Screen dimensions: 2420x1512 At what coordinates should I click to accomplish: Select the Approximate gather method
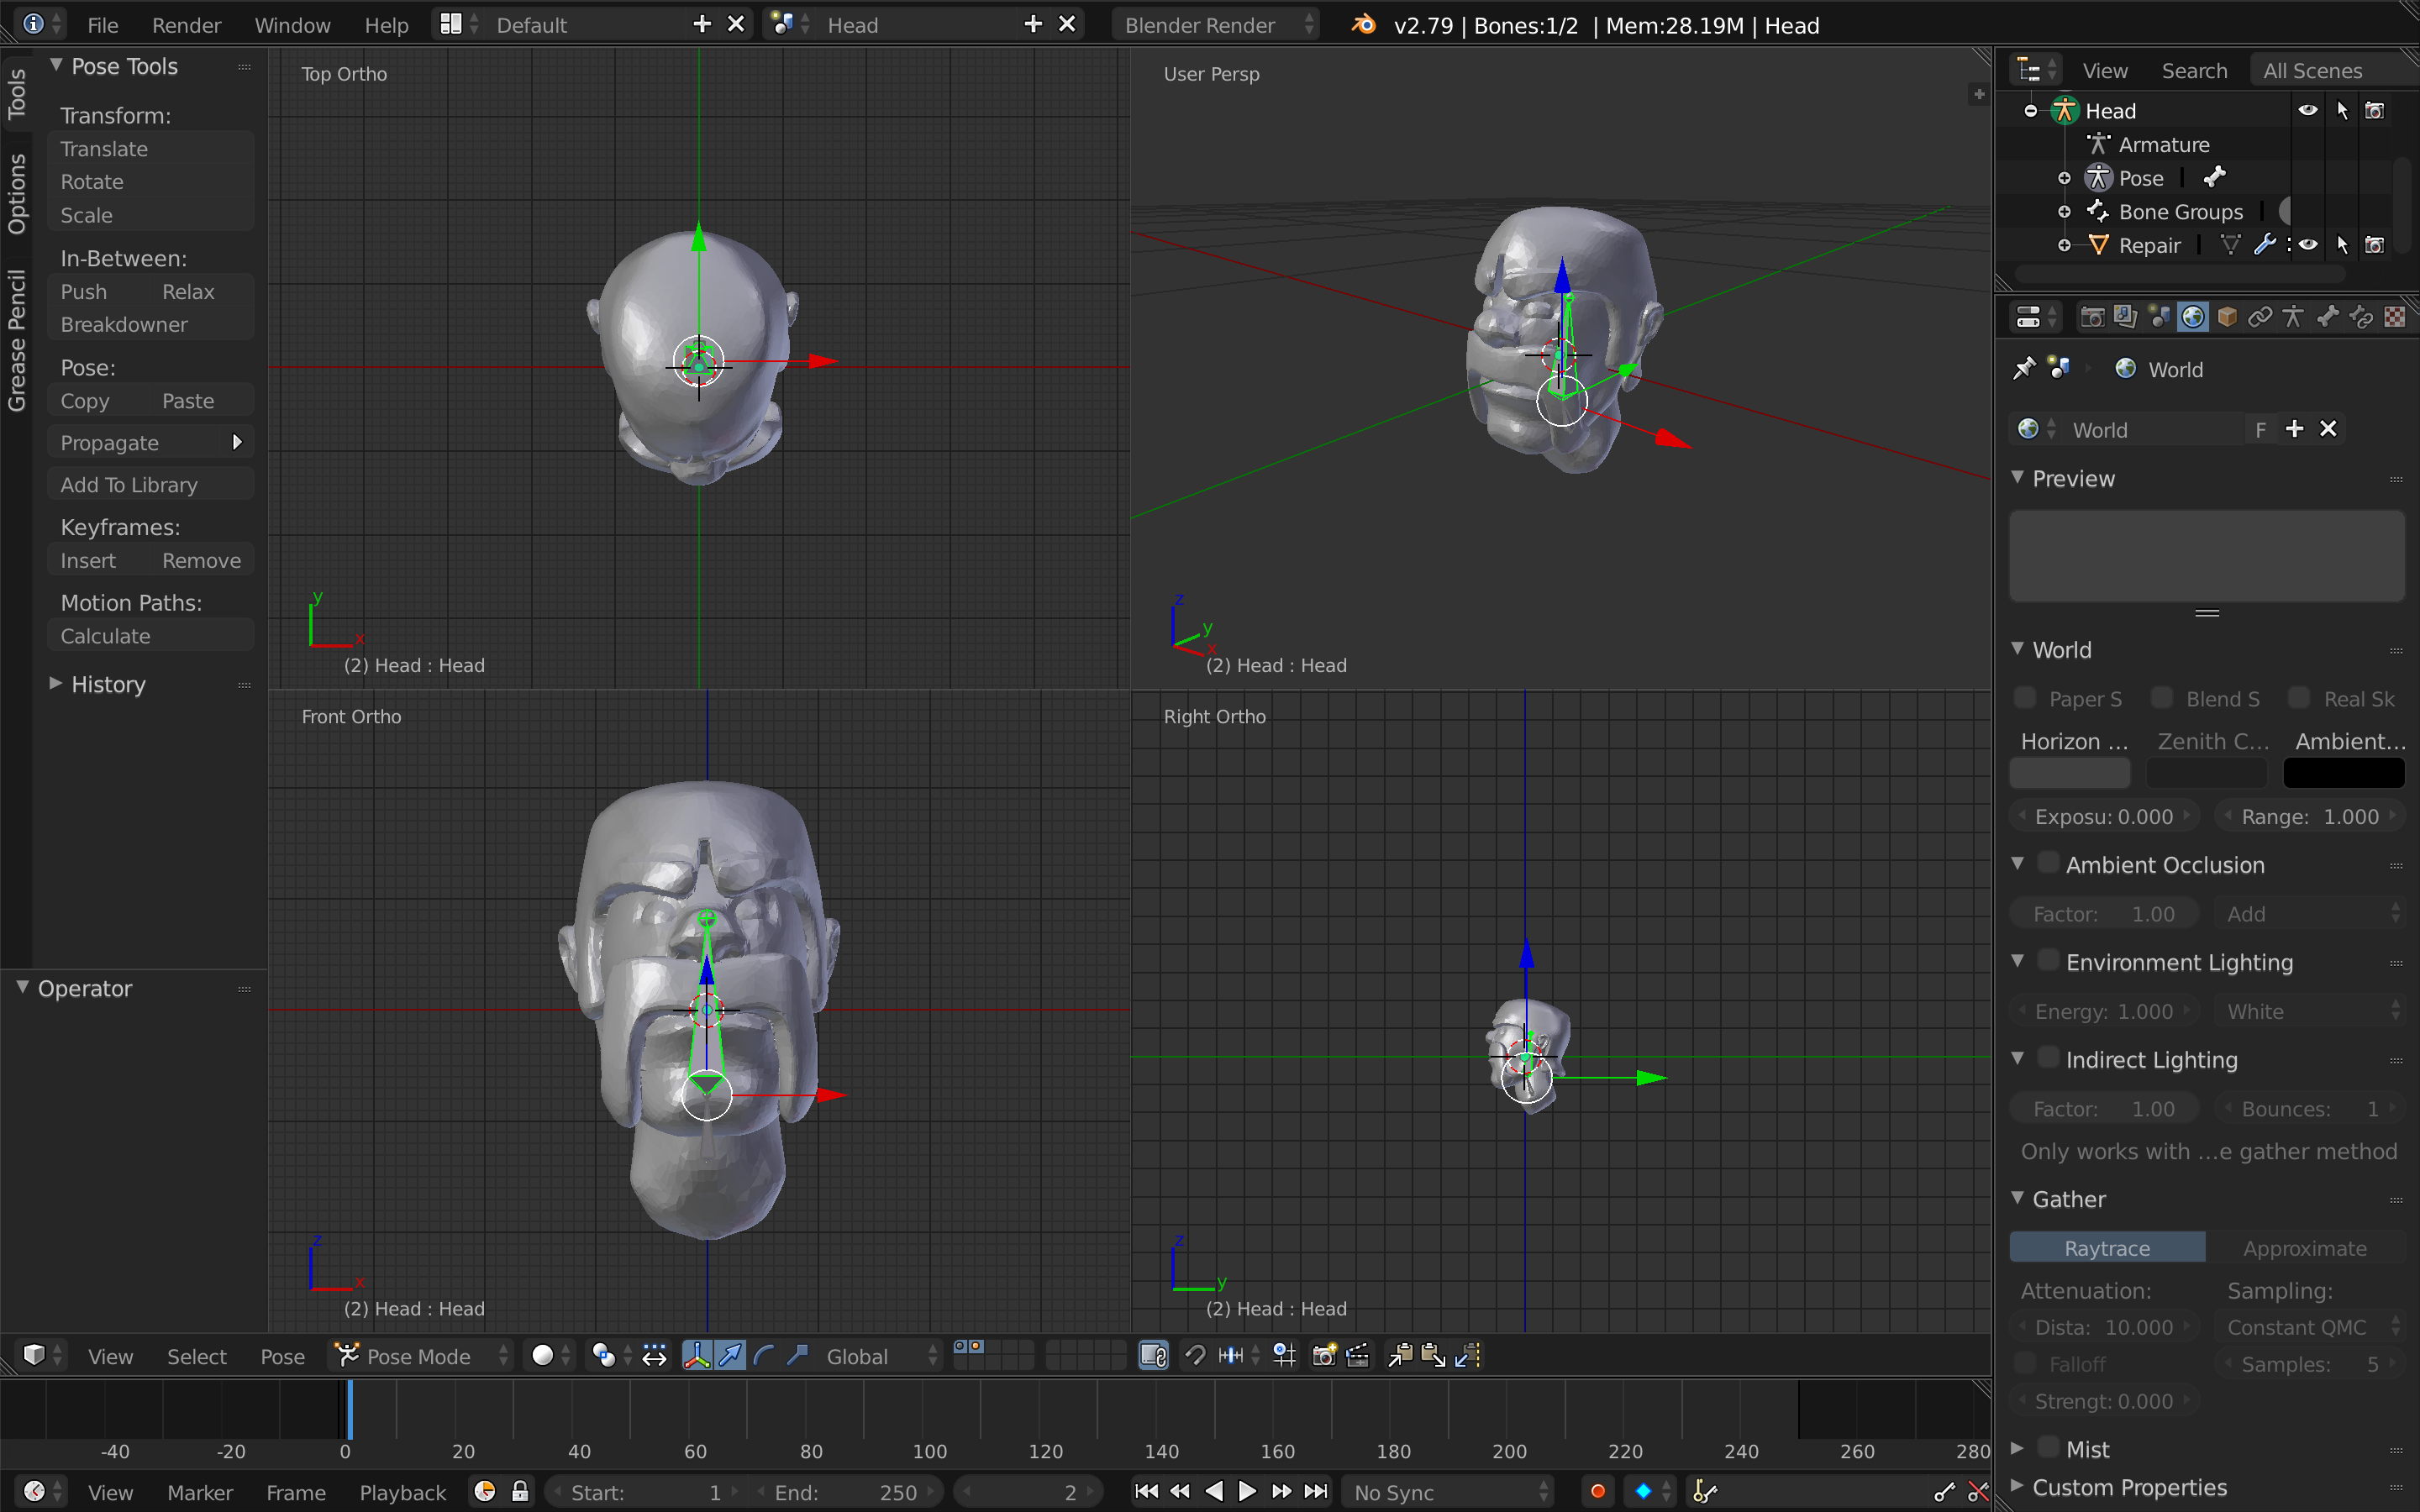click(2305, 1247)
